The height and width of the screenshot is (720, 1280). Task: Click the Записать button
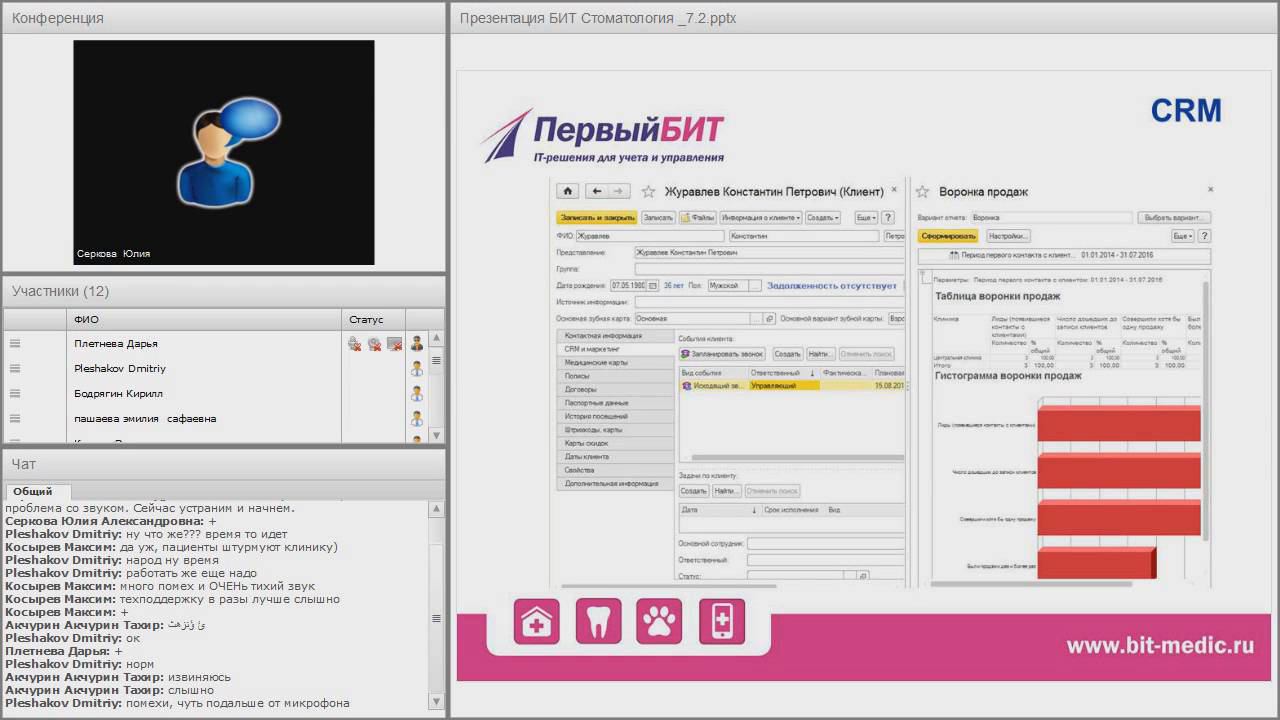(658, 217)
